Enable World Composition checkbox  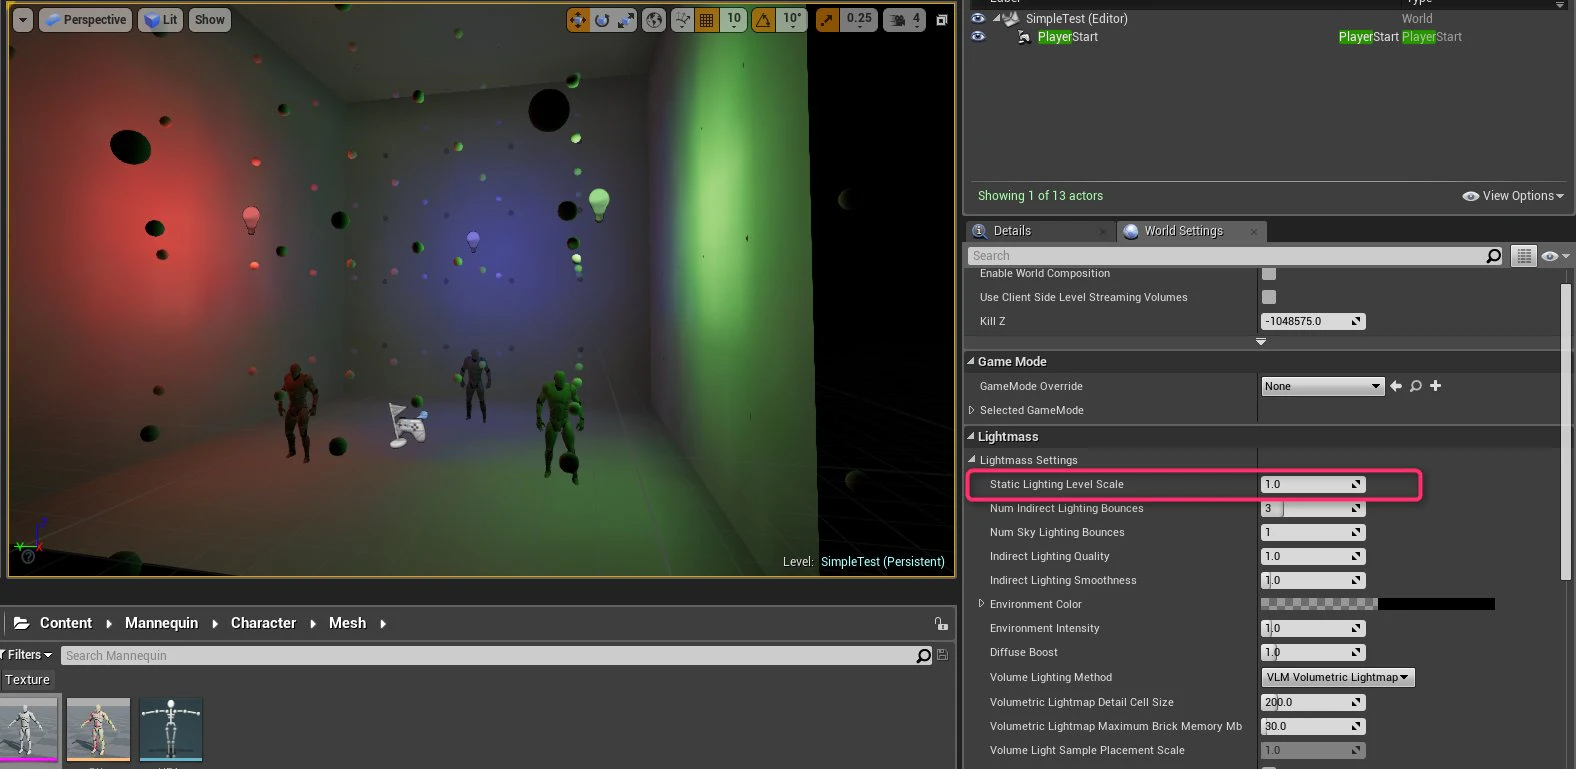(1269, 273)
